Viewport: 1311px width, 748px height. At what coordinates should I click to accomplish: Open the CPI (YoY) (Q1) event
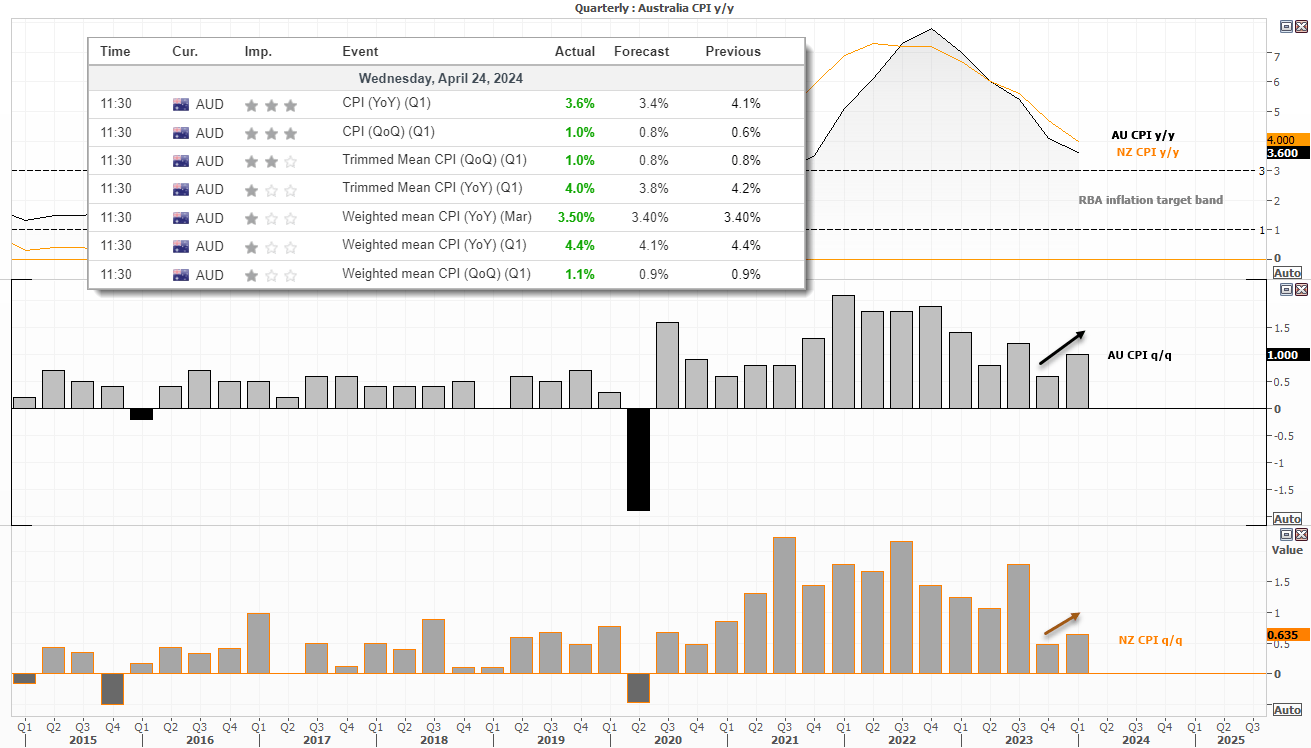tap(387, 103)
